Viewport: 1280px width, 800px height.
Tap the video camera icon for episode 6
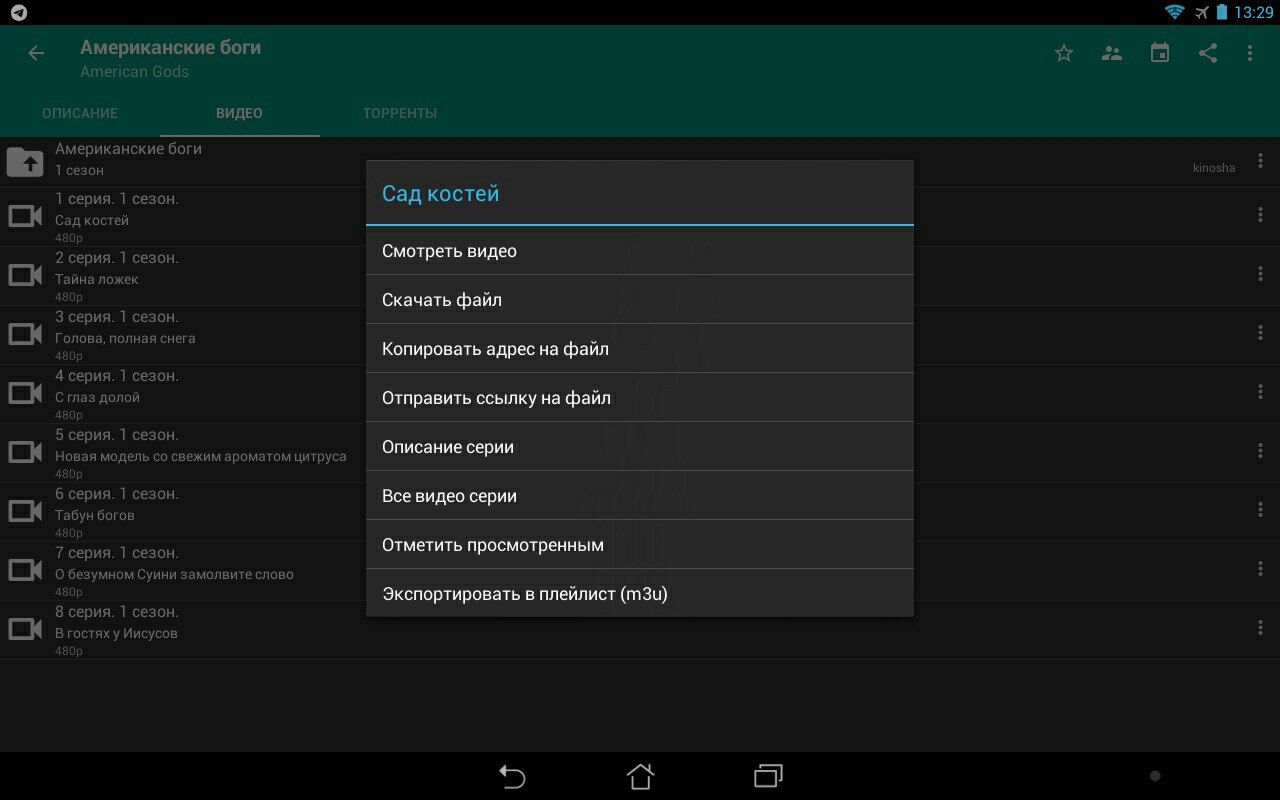25,511
